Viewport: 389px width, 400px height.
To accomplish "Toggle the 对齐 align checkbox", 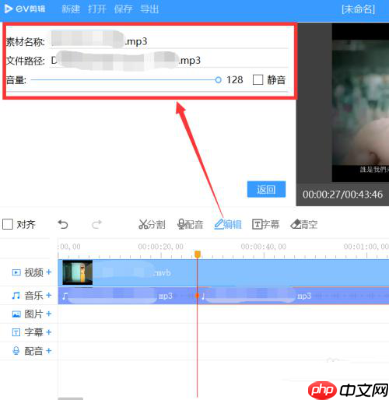I will point(7,224).
